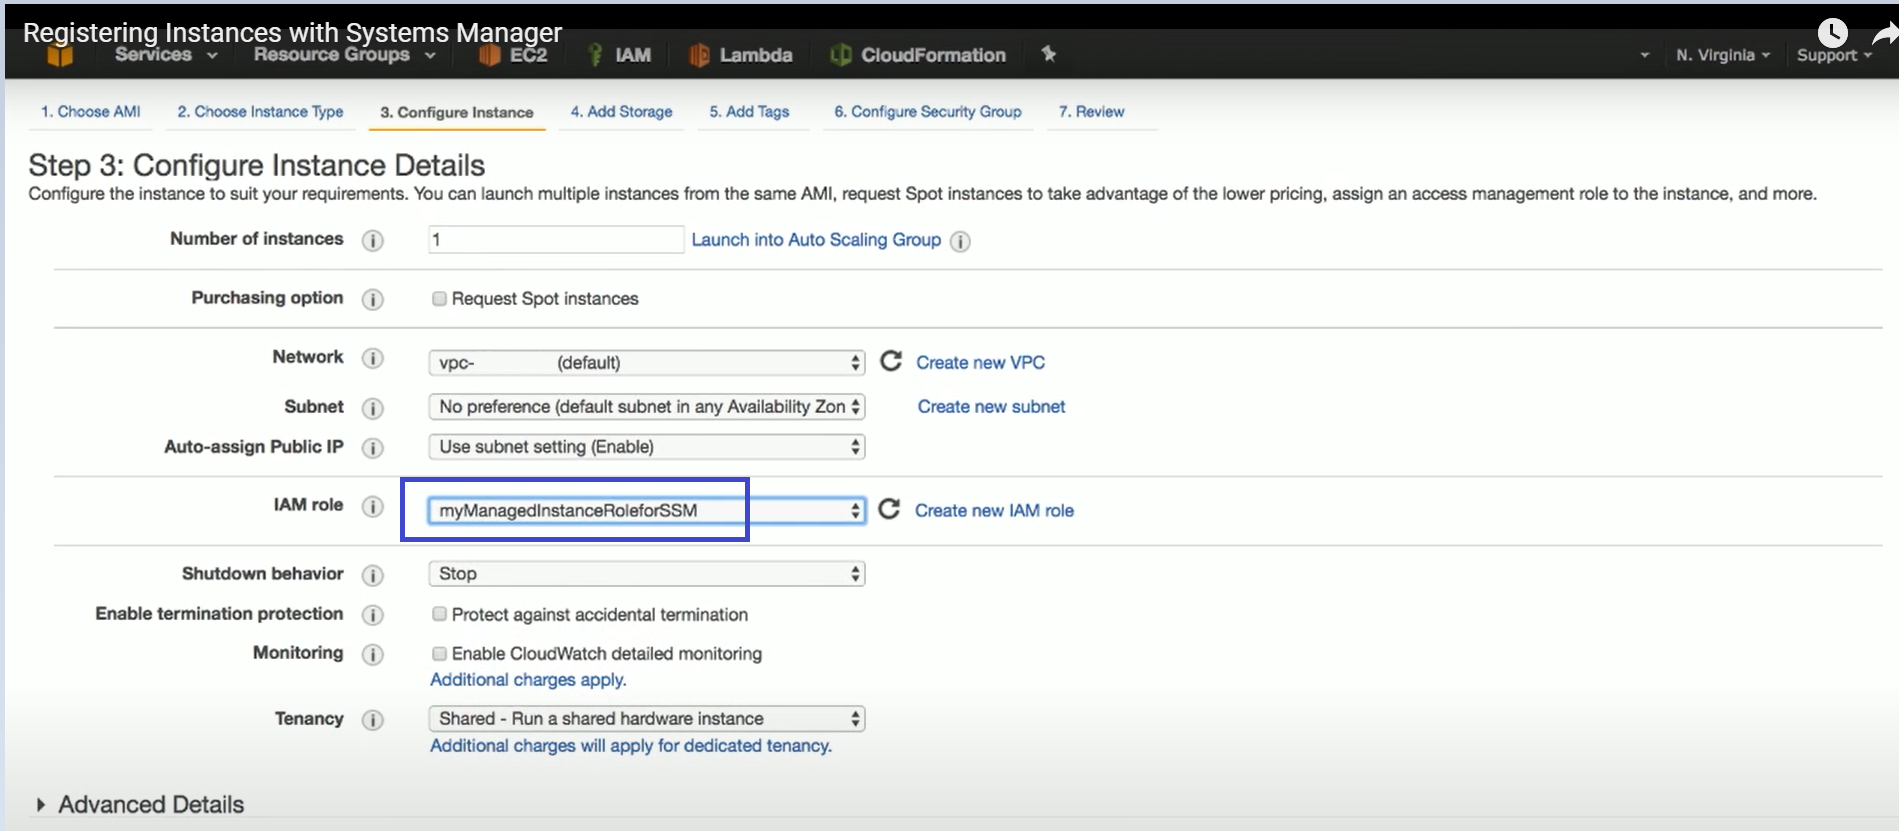This screenshot has width=1899, height=831.
Task: Click the Number of instances input field
Action: (555, 240)
